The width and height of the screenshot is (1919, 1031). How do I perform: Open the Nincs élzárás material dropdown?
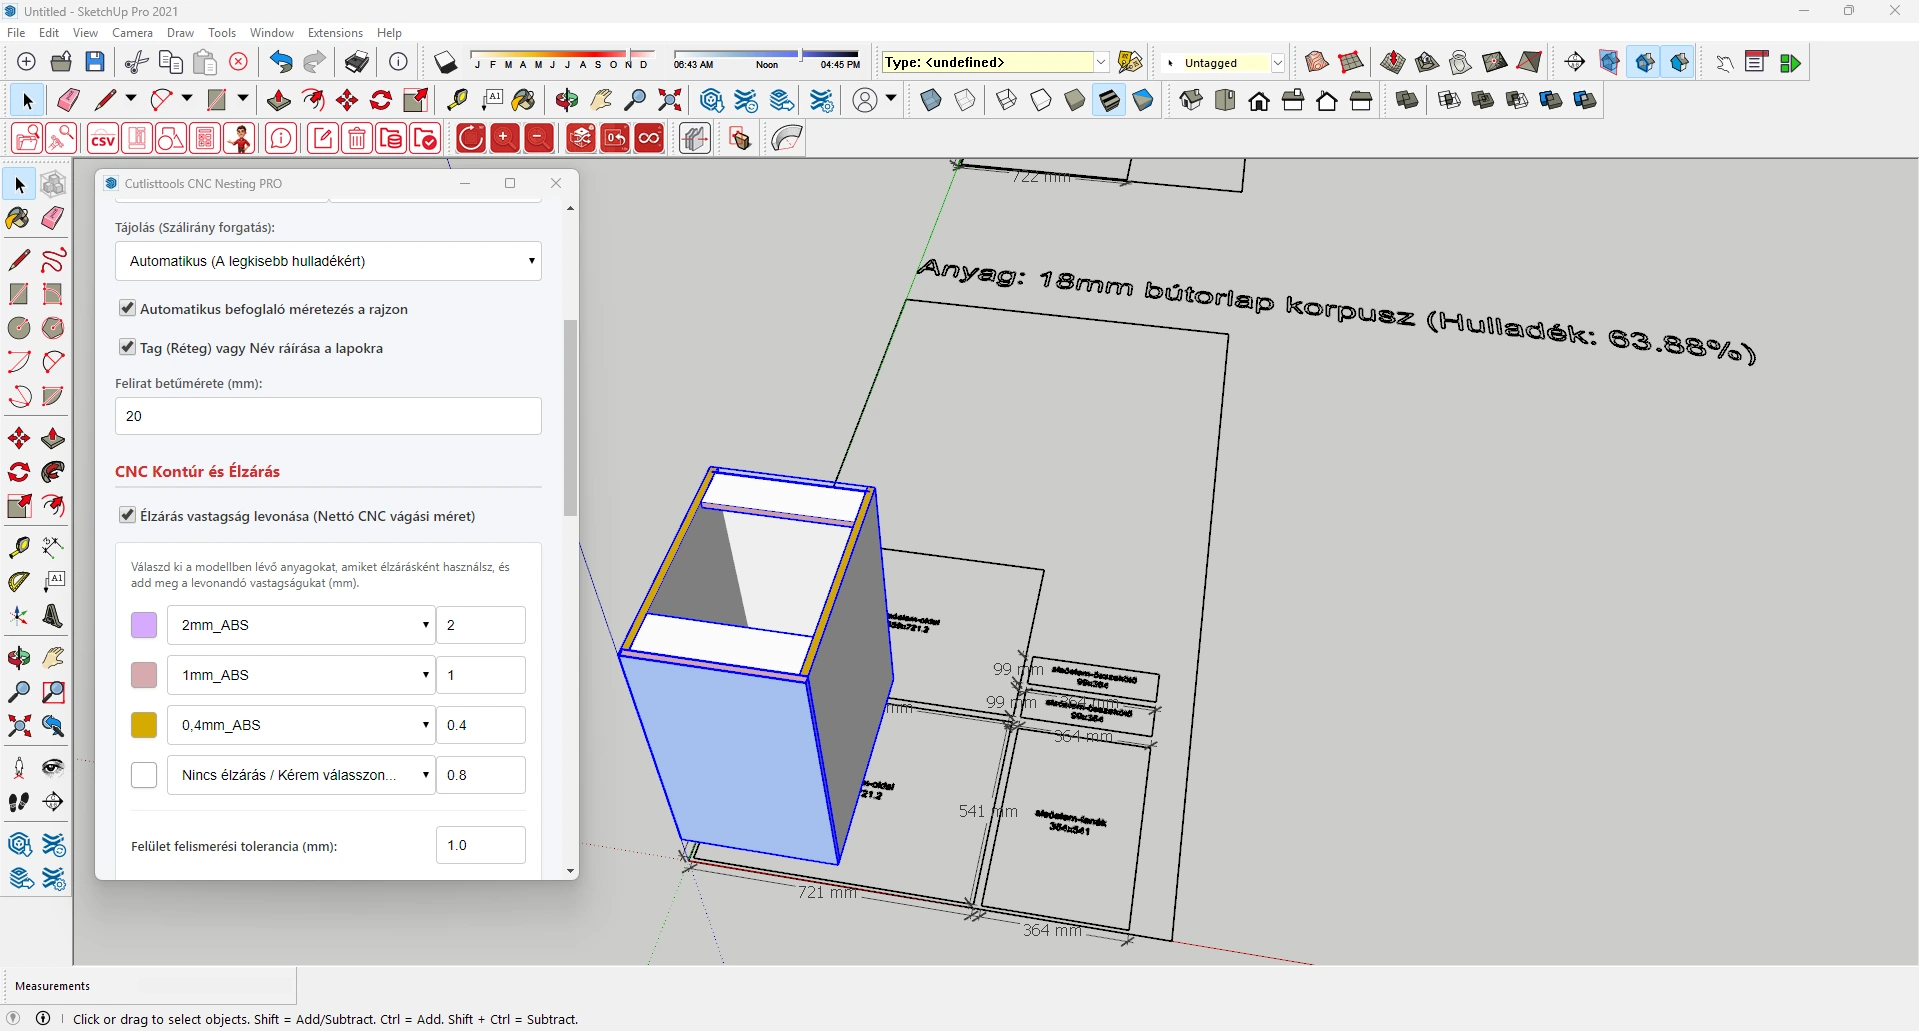click(x=301, y=775)
